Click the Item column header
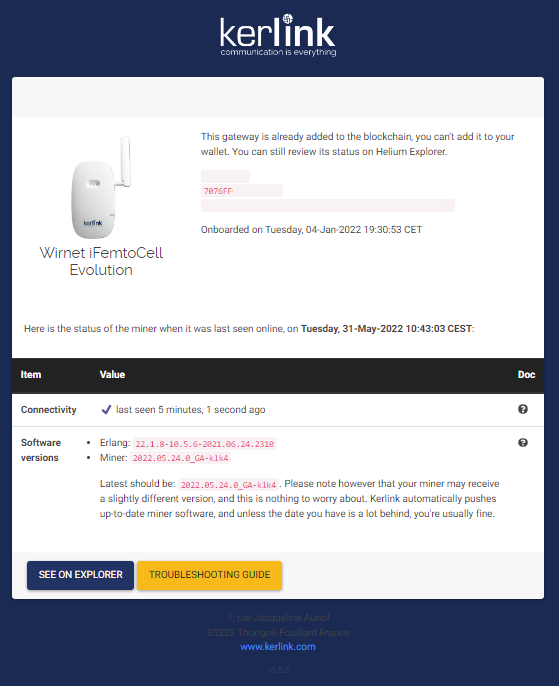The image size is (559, 686). (x=31, y=374)
